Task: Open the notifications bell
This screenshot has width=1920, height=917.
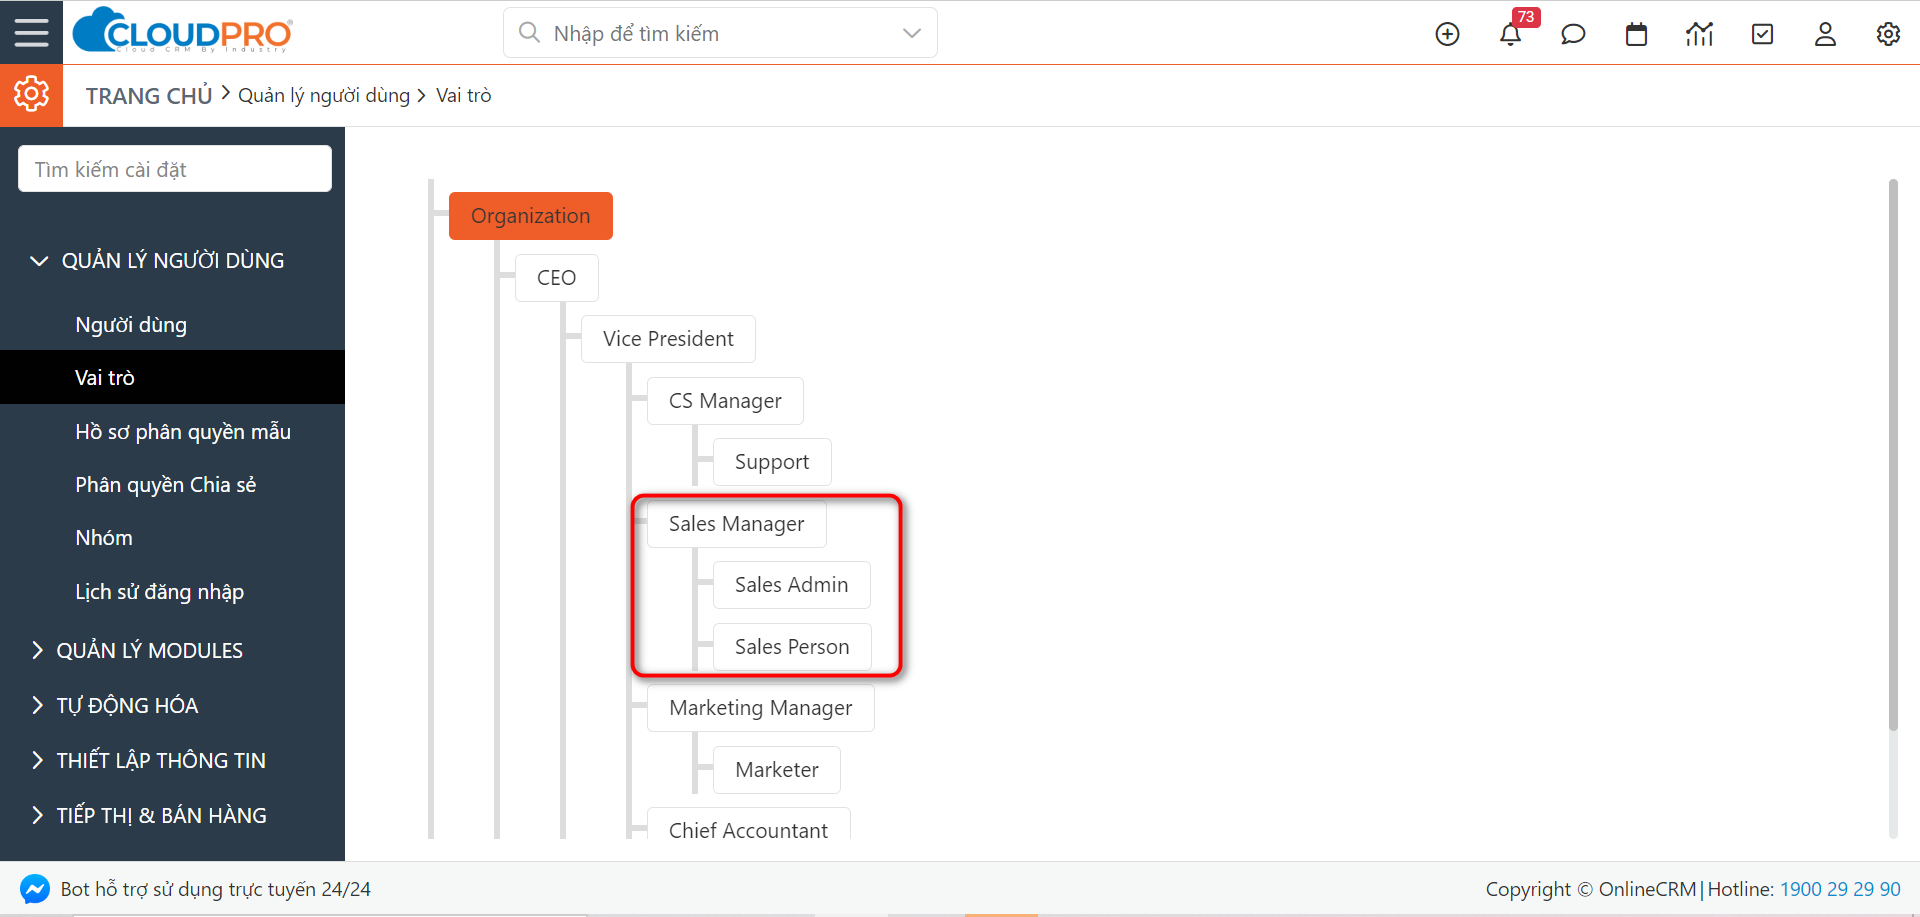Action: pos(1510,34)
